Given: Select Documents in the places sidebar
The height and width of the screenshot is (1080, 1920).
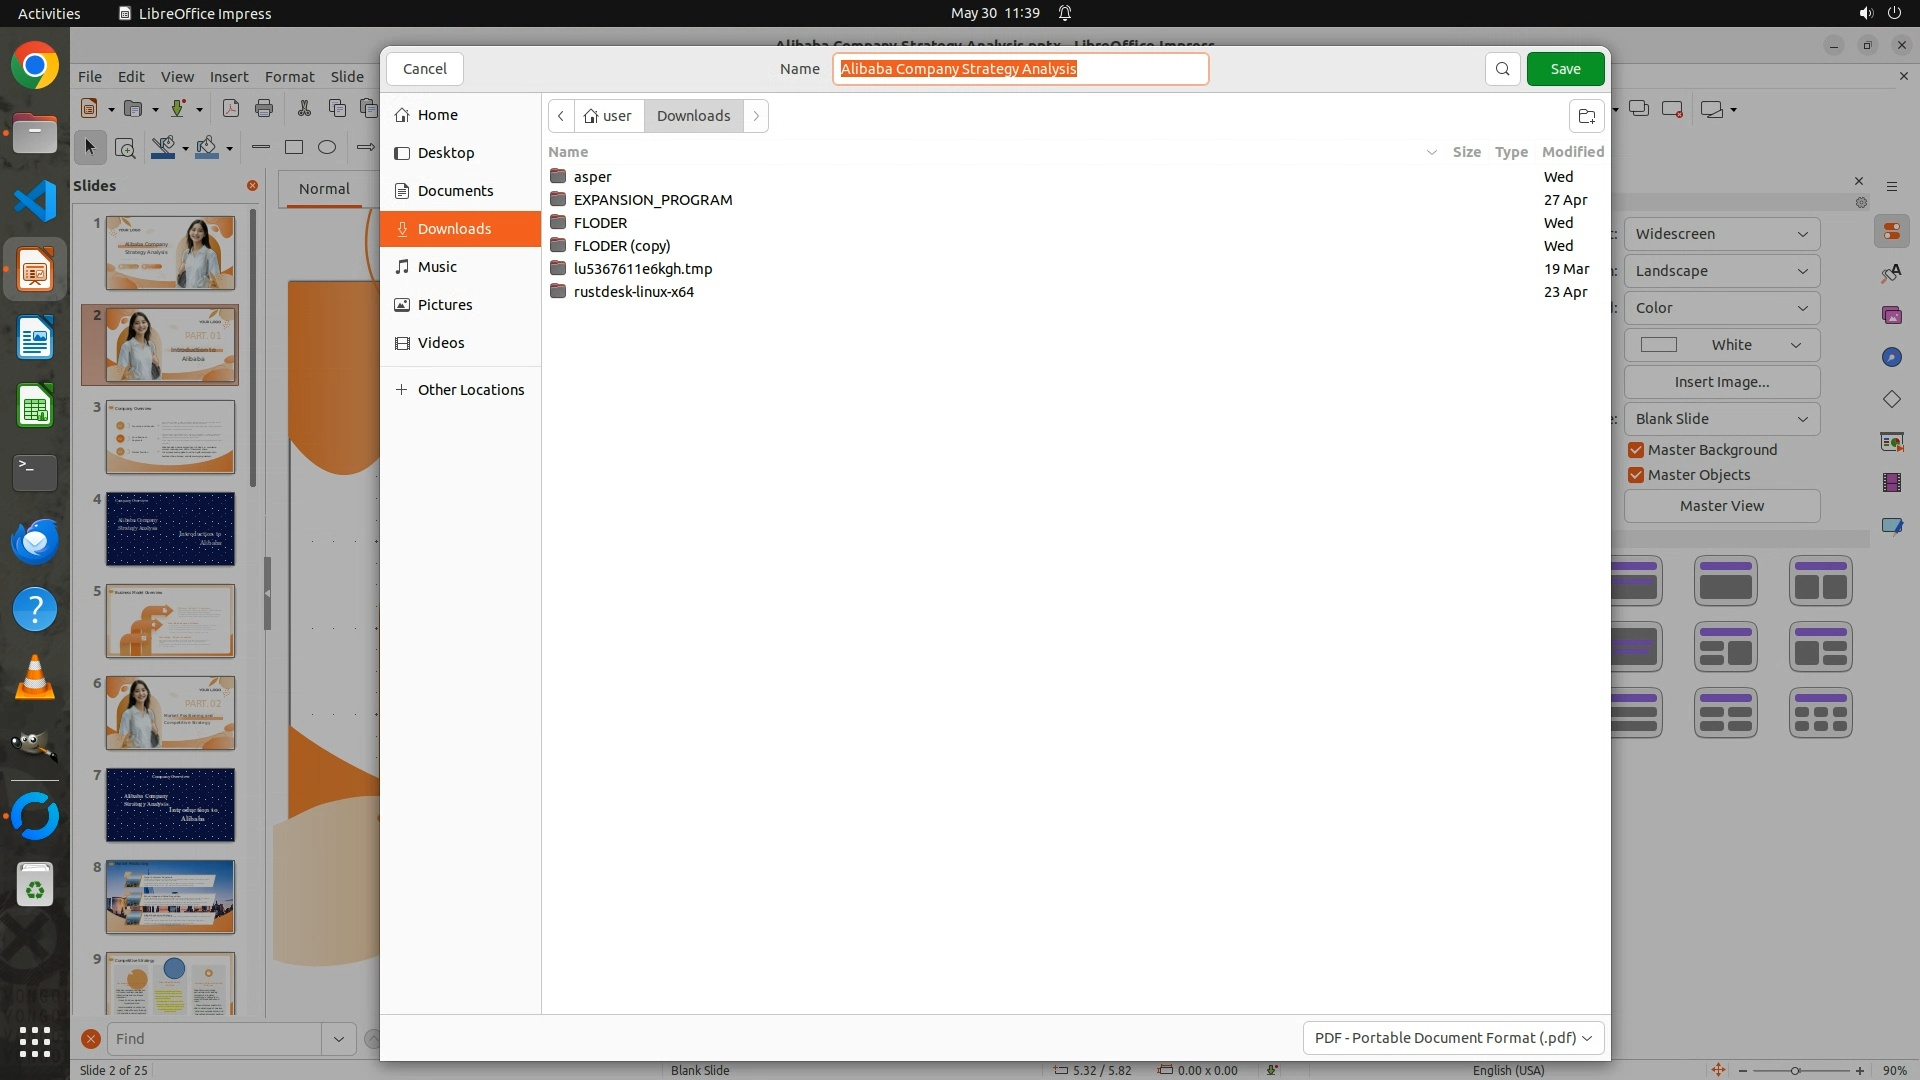Looking at the screenshot, I should pos(455,191).
